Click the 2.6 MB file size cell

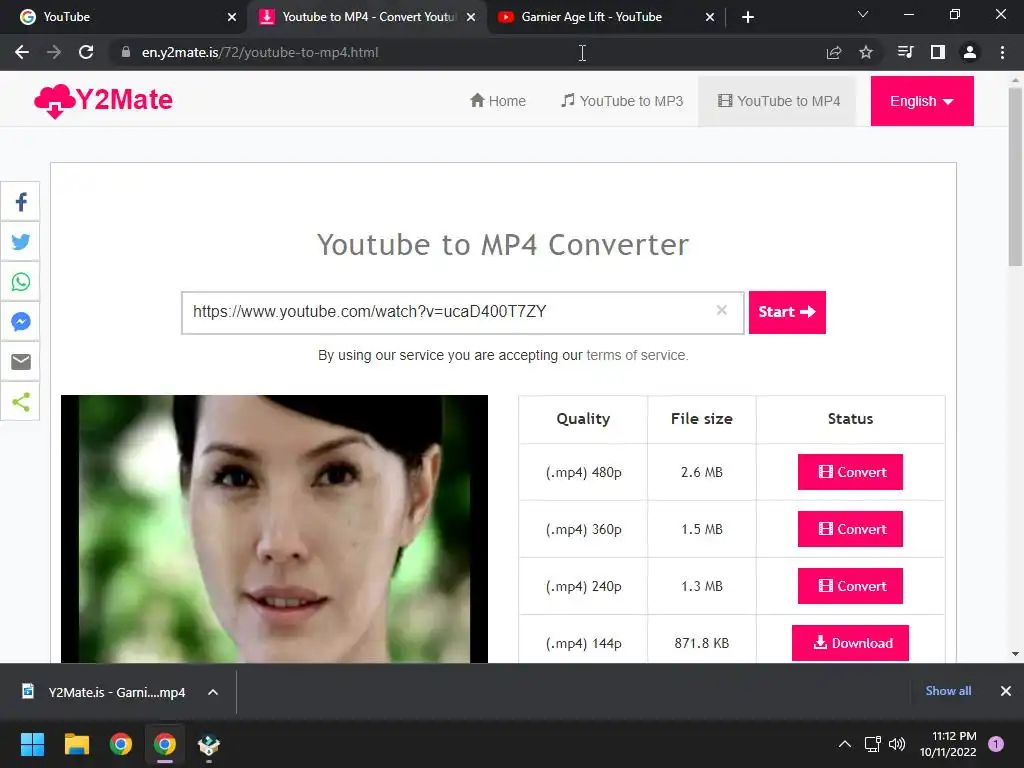coord(701,472)
